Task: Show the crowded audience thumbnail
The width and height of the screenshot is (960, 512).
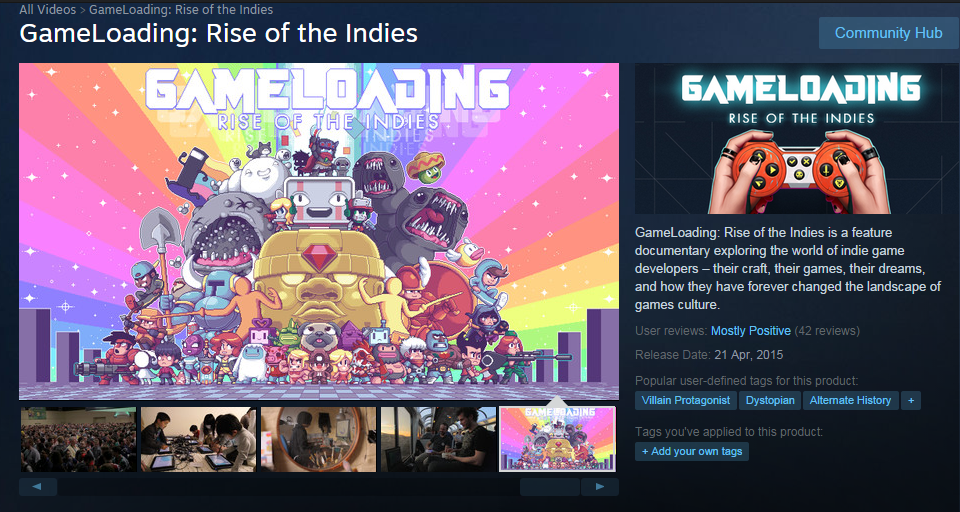Action: pos(78,439)
